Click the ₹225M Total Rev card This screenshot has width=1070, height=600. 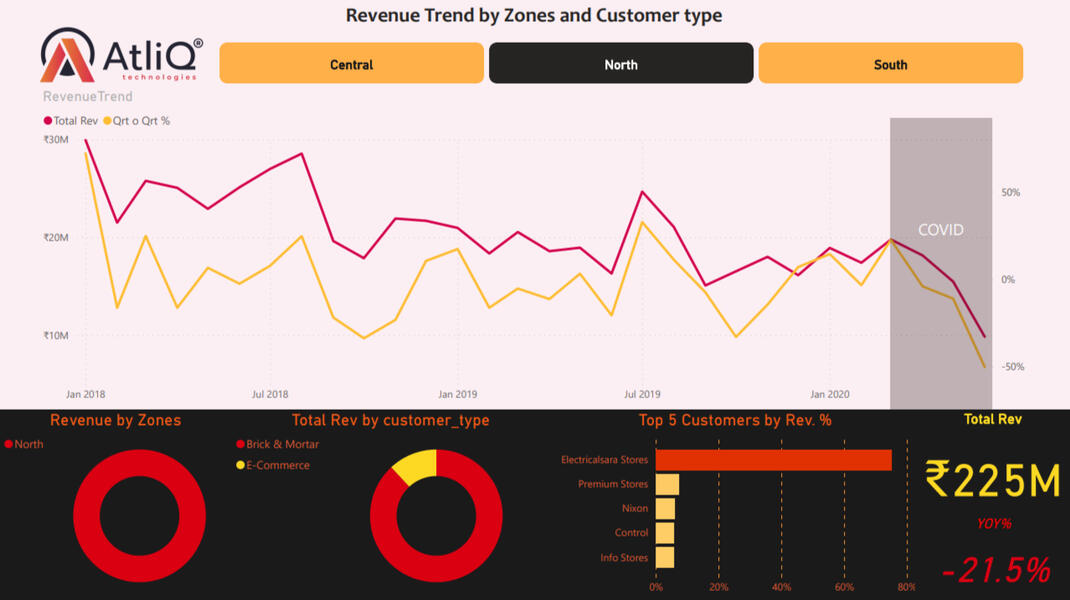(992, 480)
